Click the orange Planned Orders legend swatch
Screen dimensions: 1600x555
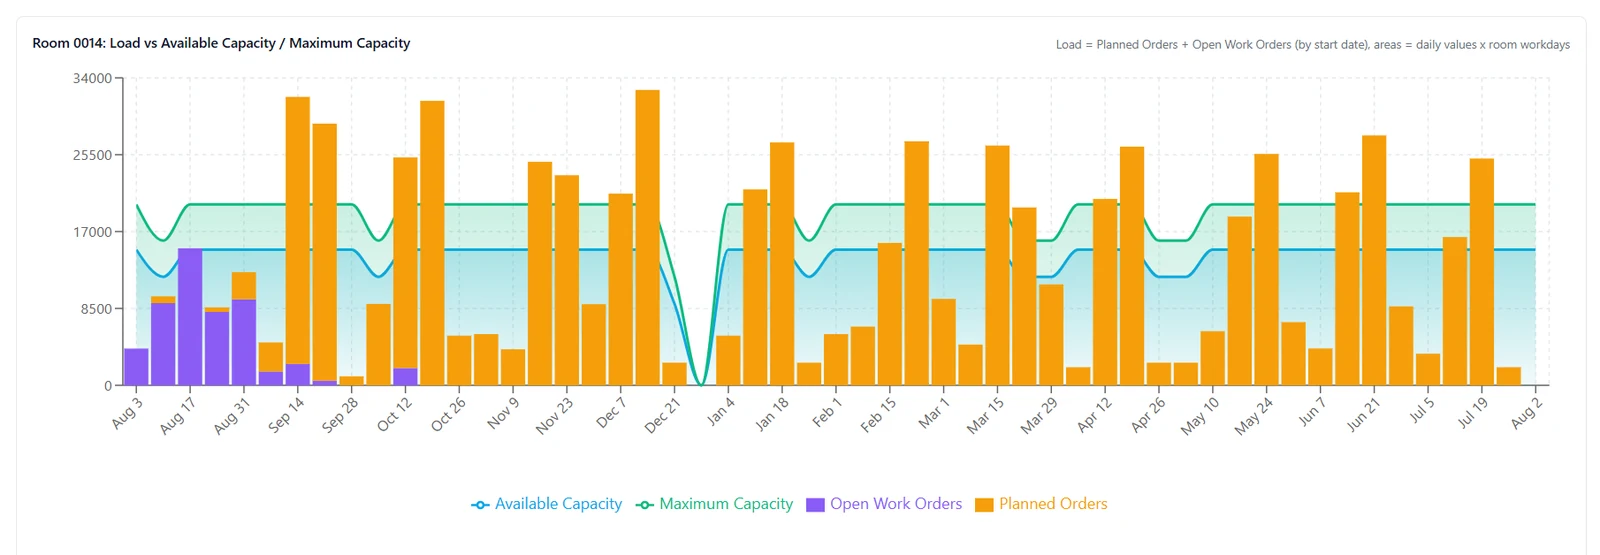[x=984, y=505]
